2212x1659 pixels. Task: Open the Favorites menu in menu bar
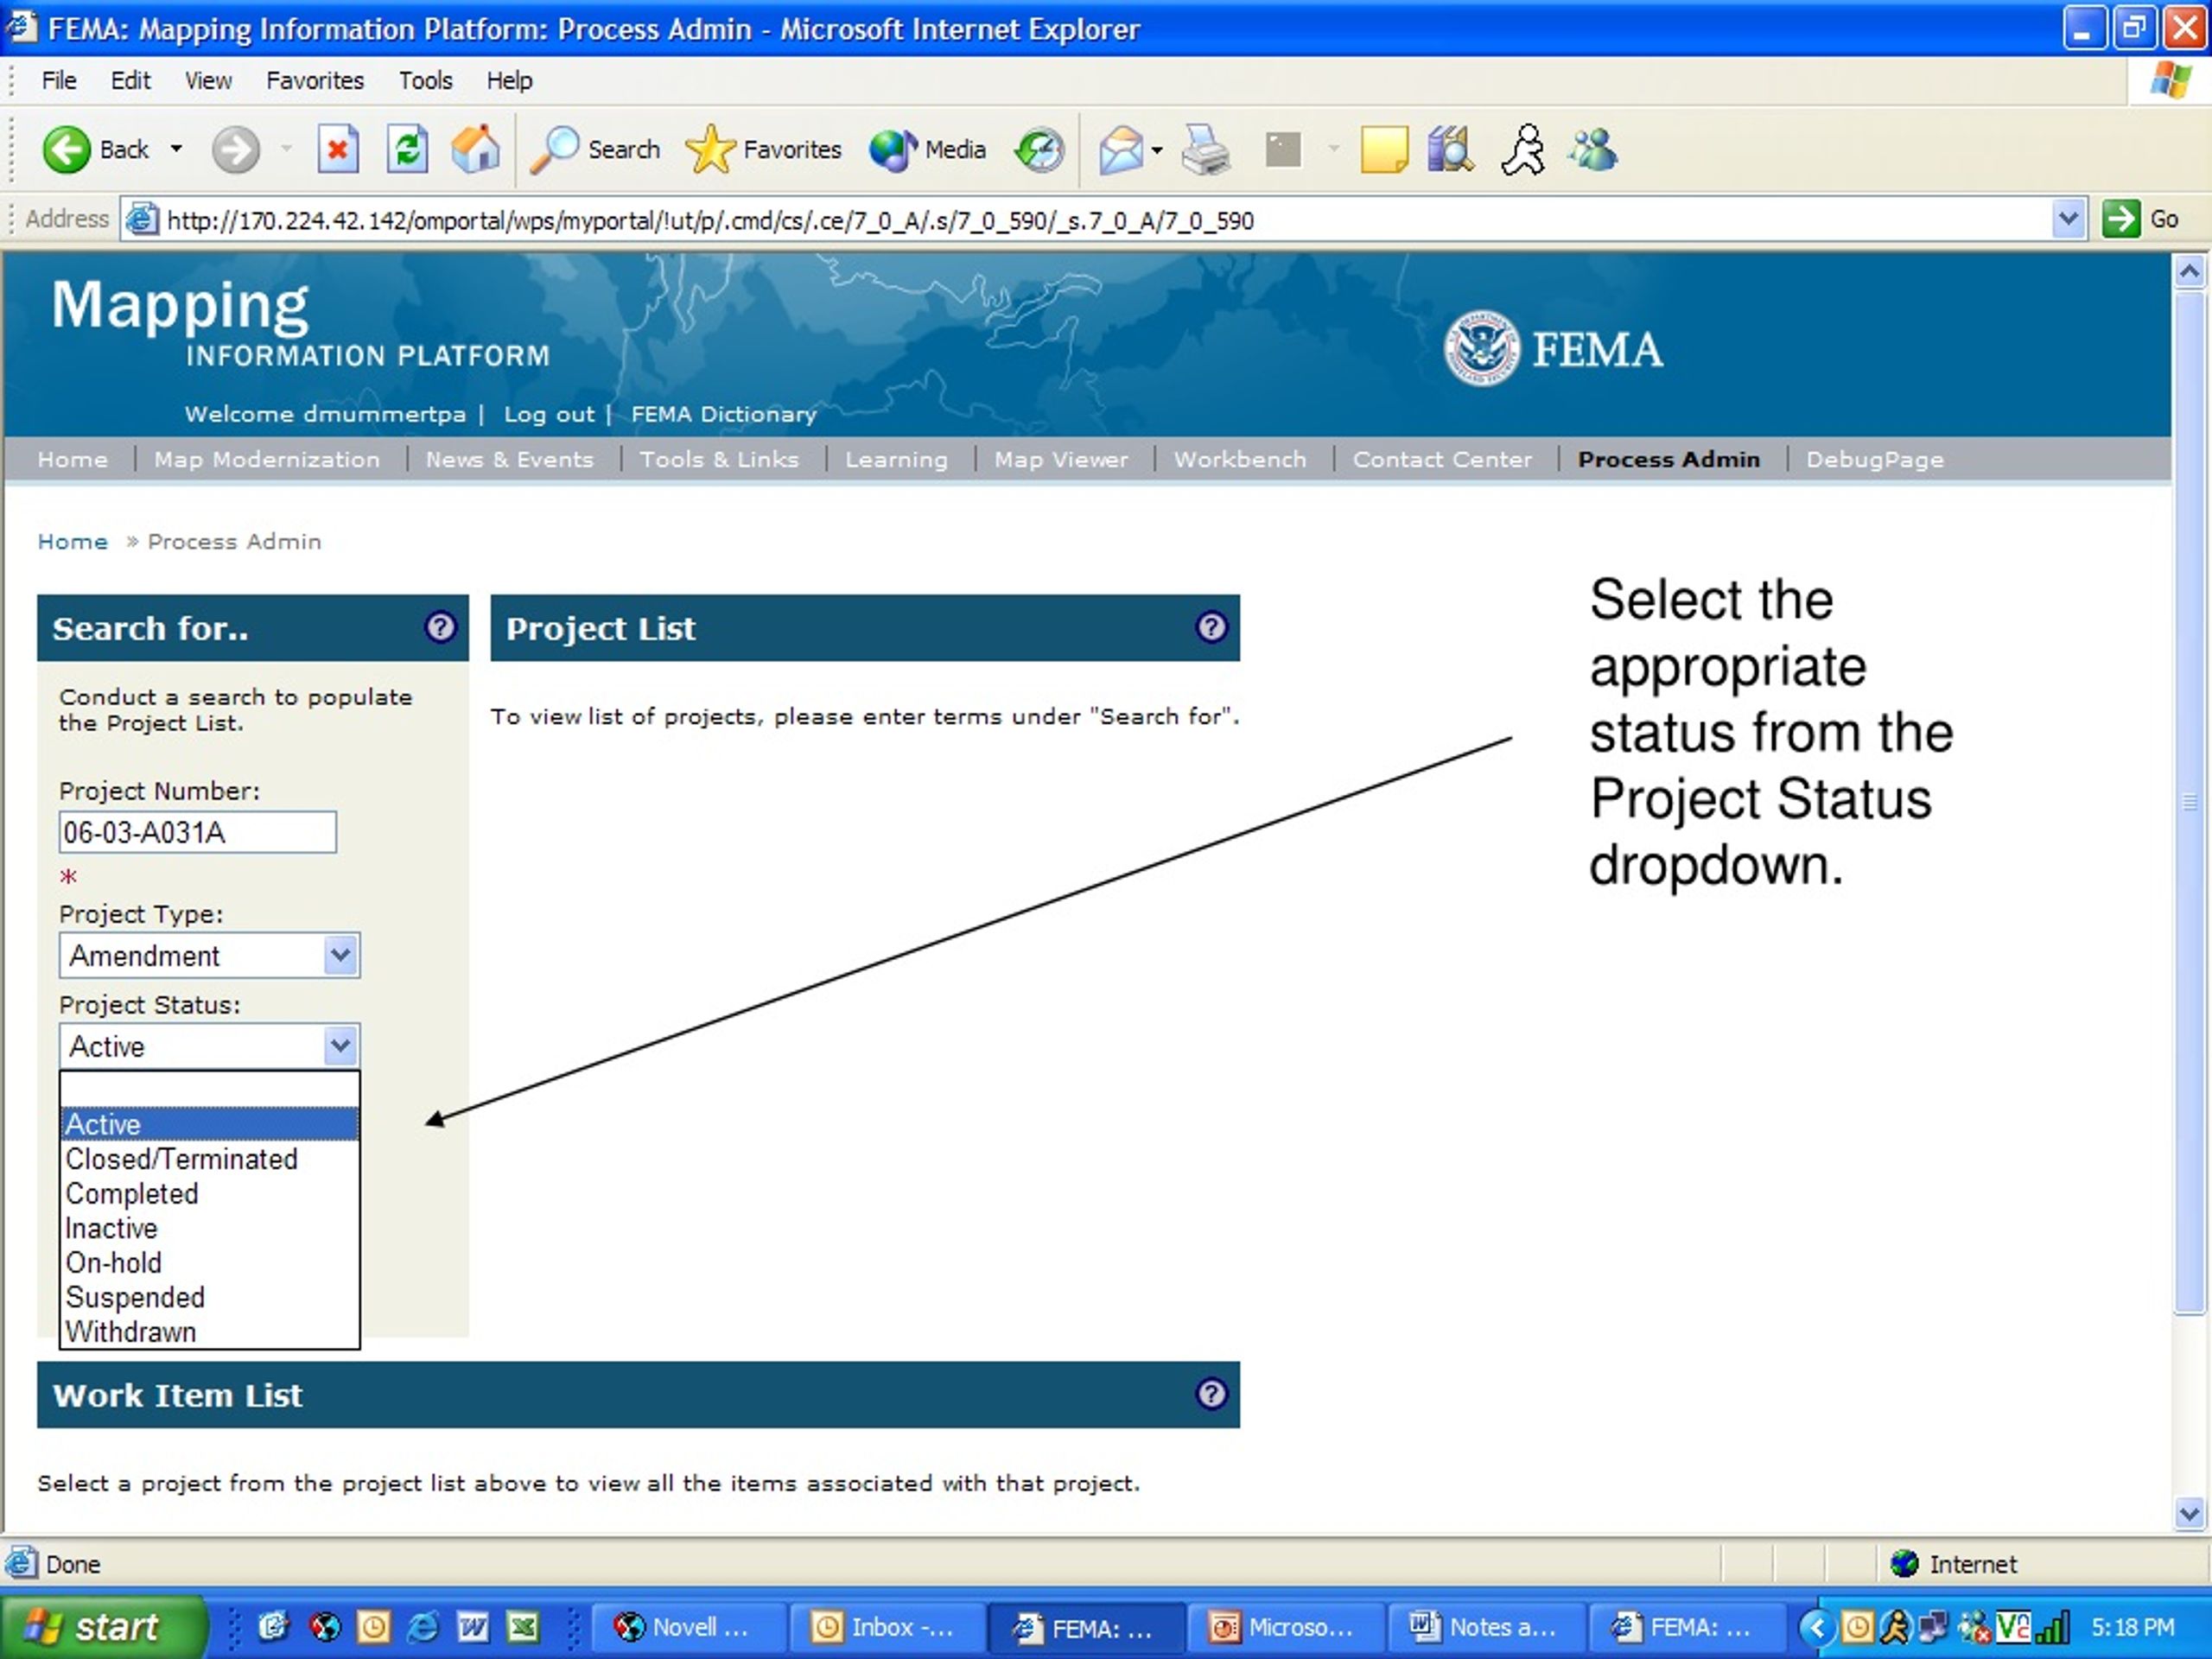coord(315,80)
